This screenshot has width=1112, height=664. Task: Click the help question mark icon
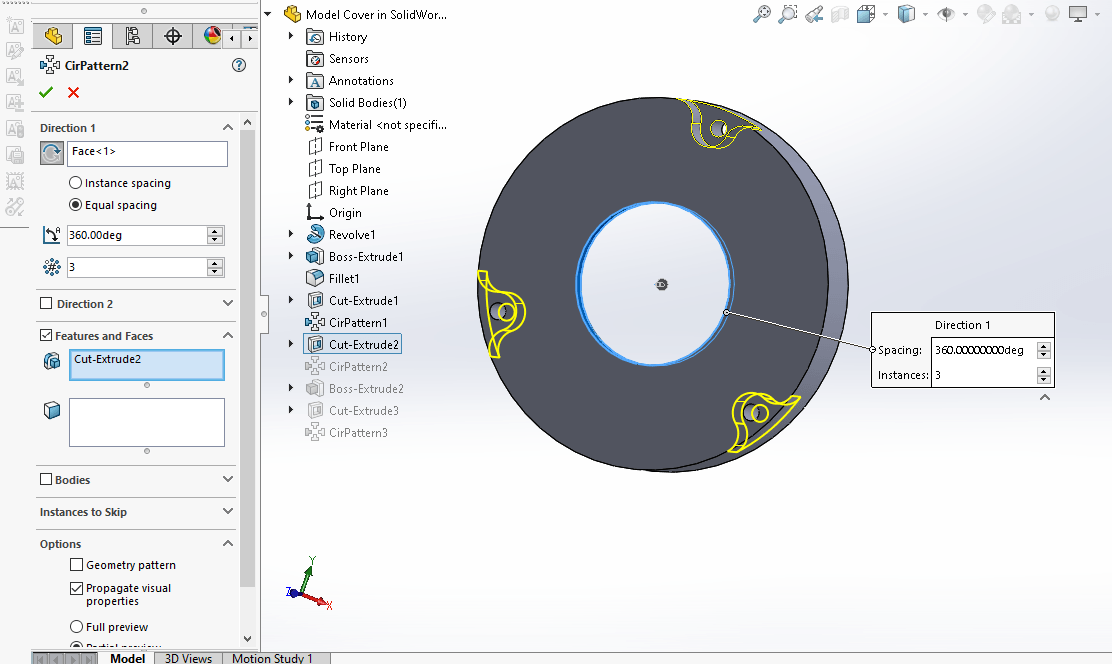[x=239, y=65]
